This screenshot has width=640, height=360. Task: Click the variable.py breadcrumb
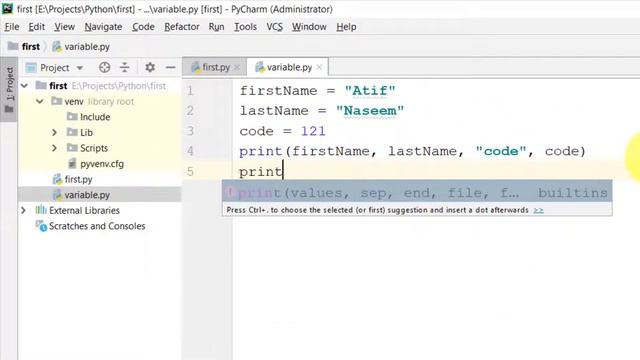81,47
